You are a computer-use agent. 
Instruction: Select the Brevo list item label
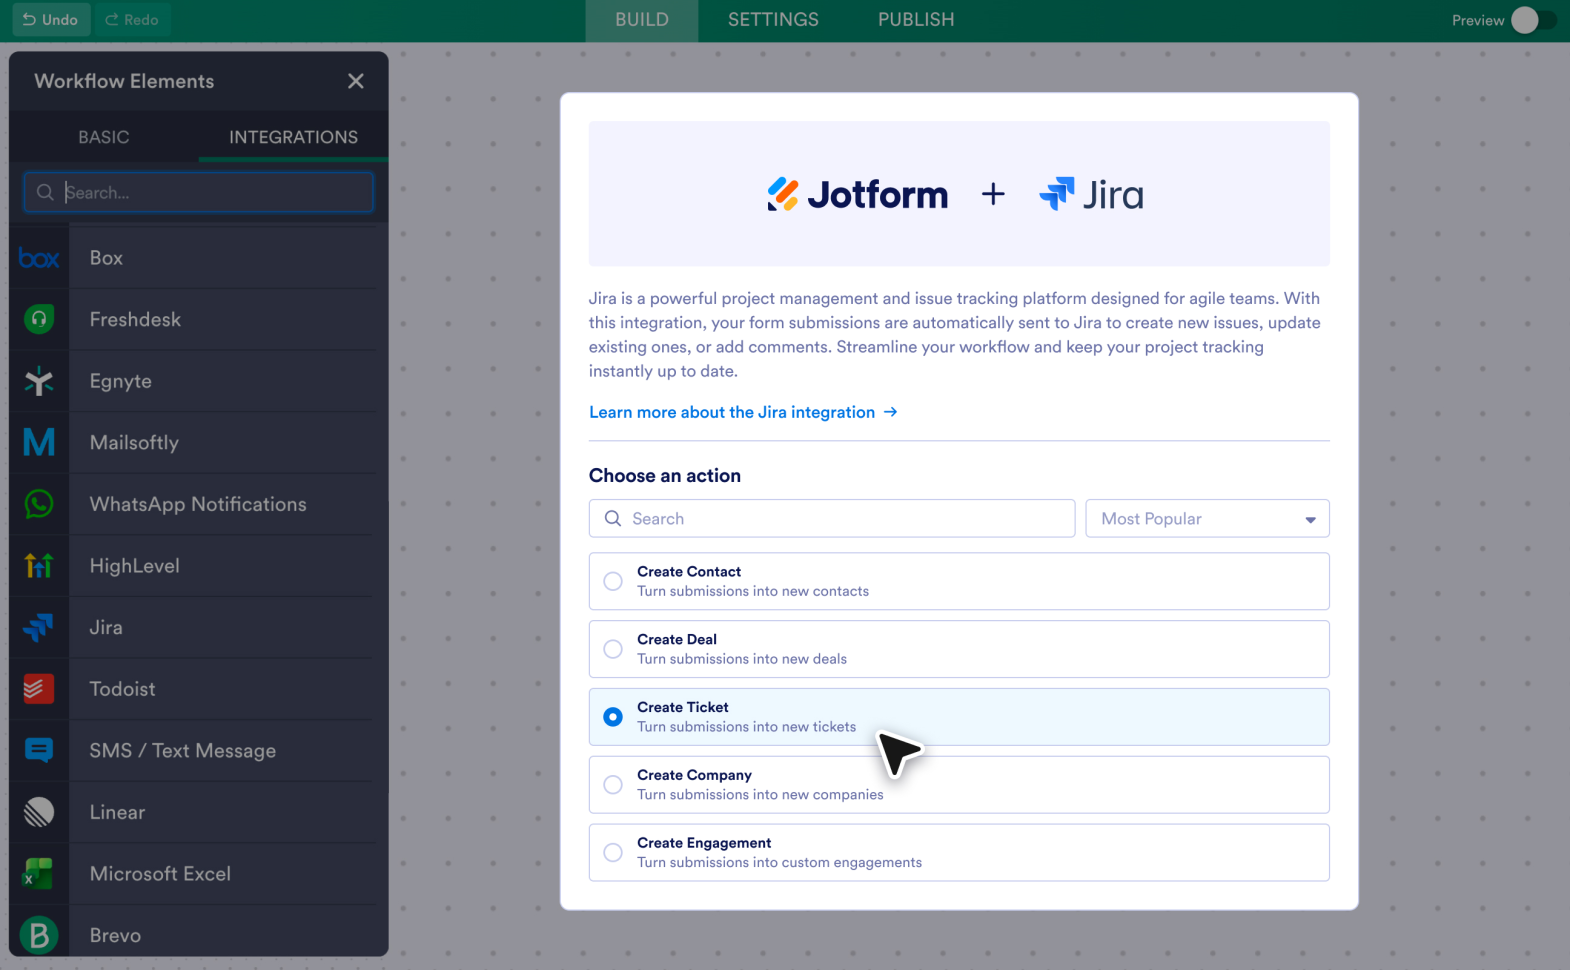(115, 935)
